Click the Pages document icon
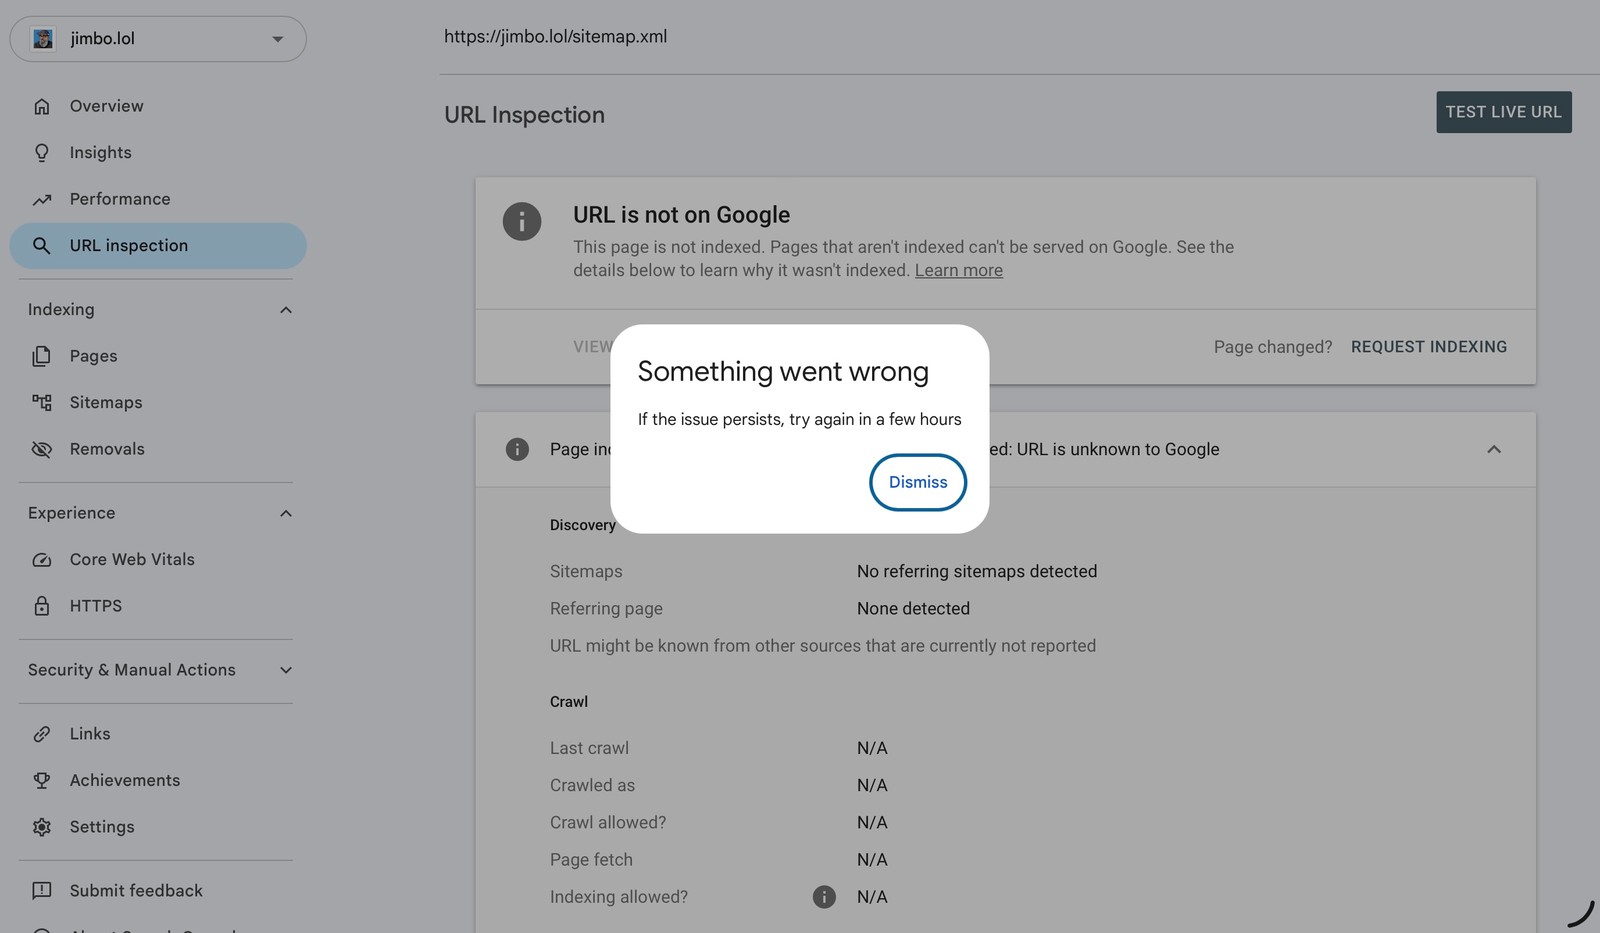 [42, 356]
